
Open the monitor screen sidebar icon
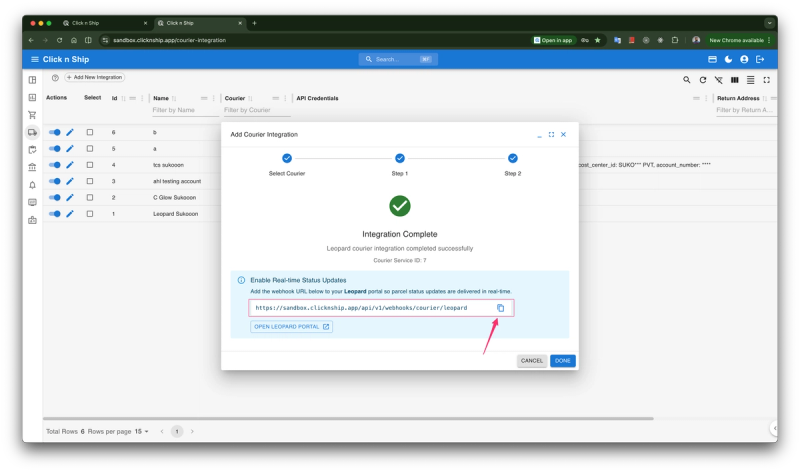tap(32, 203)
